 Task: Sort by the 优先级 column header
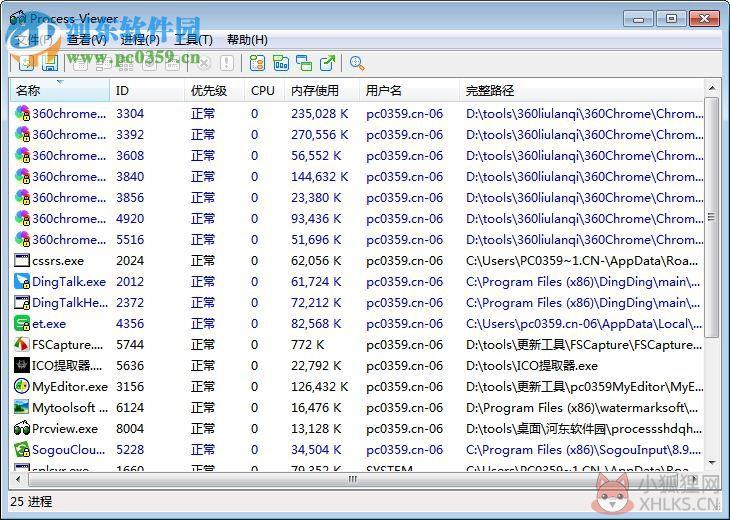pos(215,90)
